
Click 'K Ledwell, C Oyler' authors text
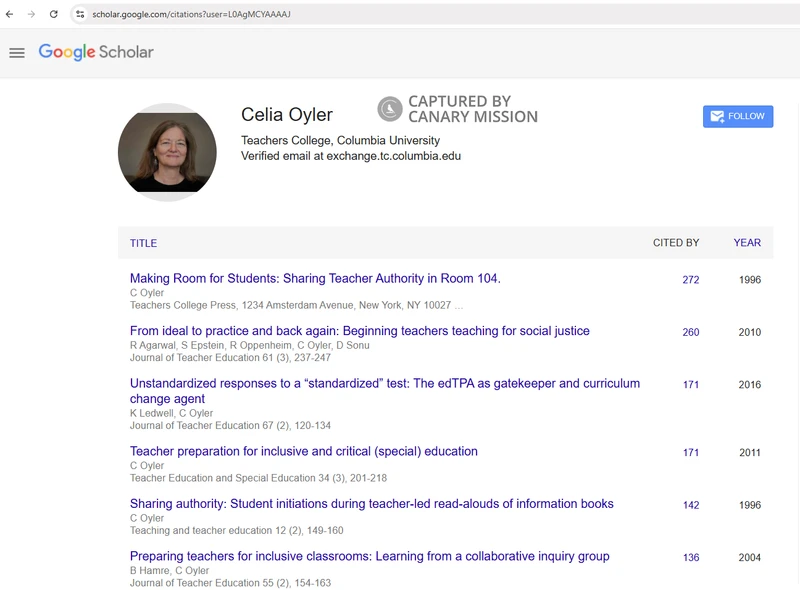[171, 413]
